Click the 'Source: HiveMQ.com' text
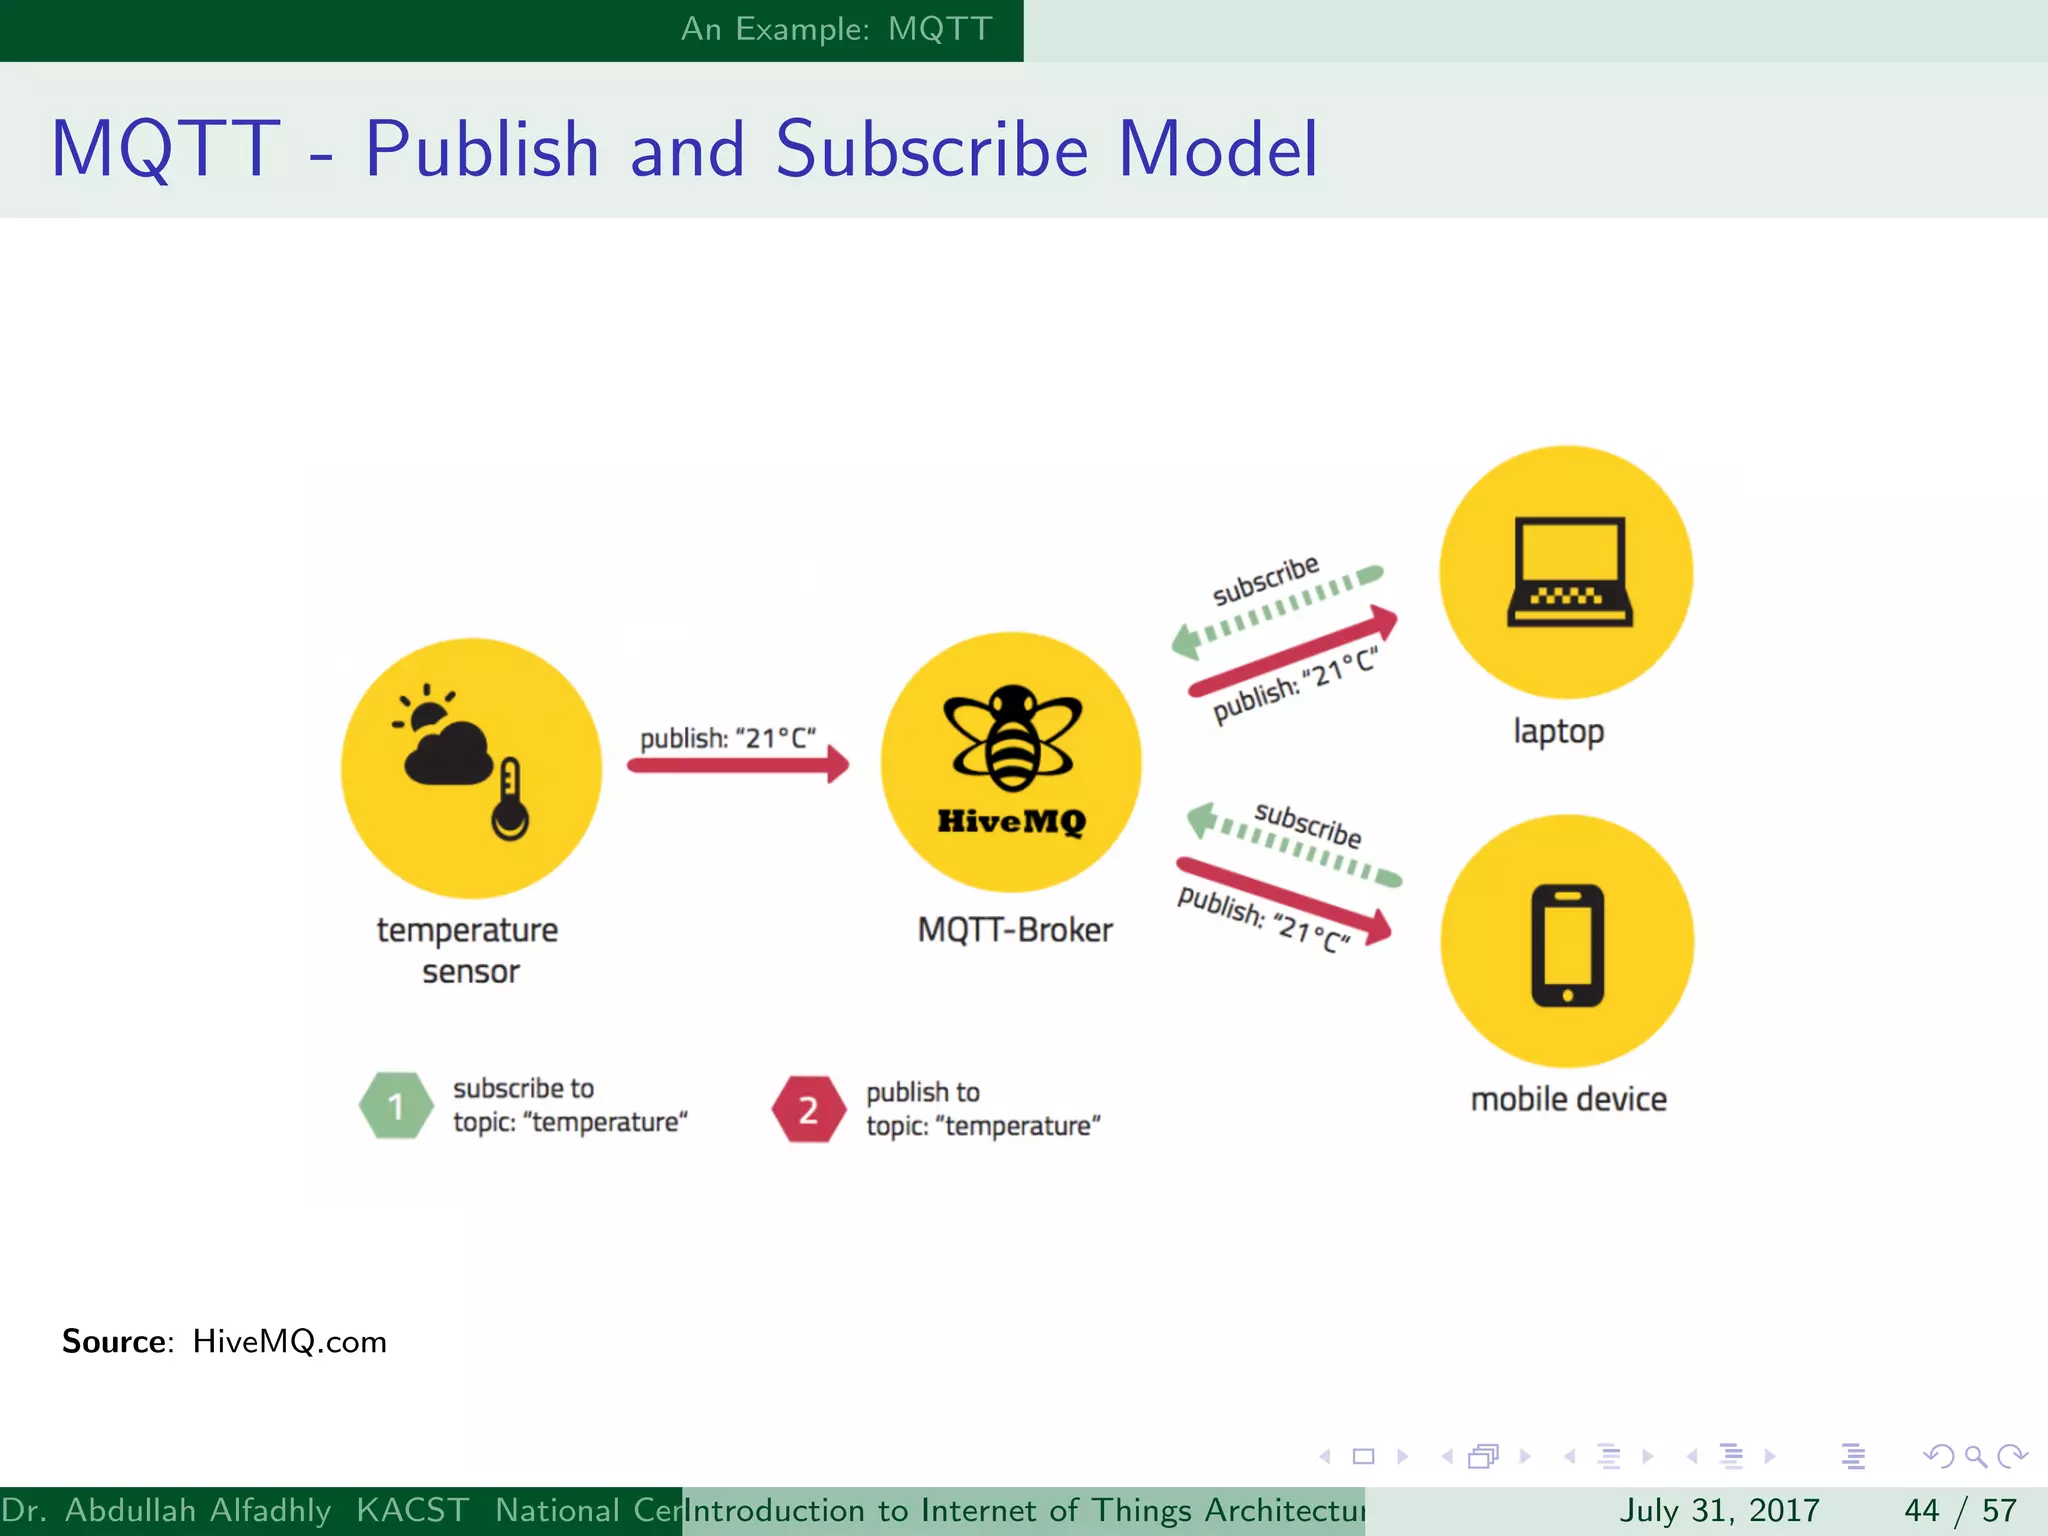Screen dimensions: 2048x1536 tap(224, 1341)
